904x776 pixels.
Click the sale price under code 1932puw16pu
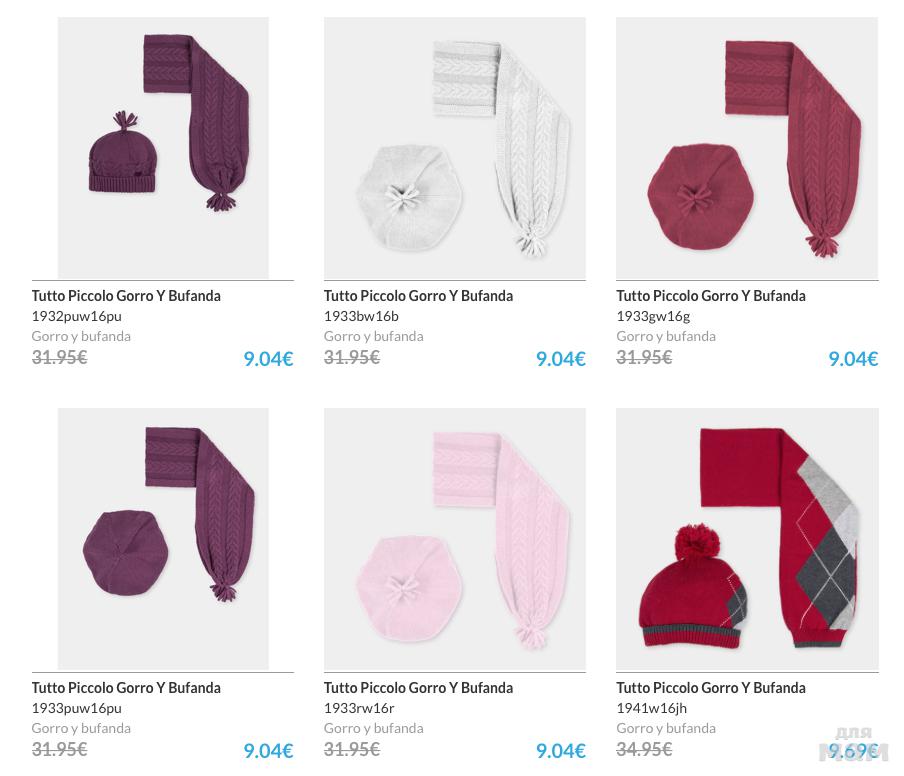coord(268,359)
